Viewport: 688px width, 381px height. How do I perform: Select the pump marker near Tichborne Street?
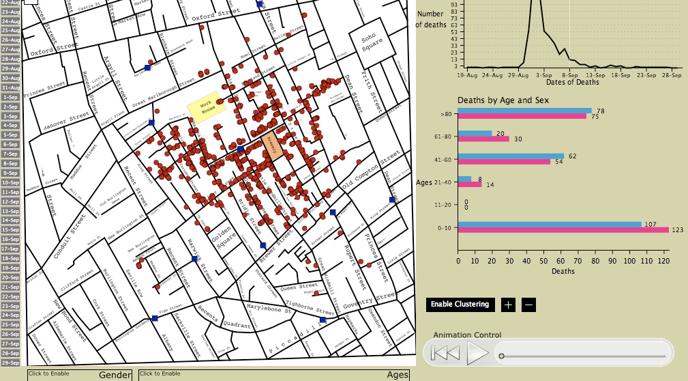pyautogui.click(x=323, y=320)
